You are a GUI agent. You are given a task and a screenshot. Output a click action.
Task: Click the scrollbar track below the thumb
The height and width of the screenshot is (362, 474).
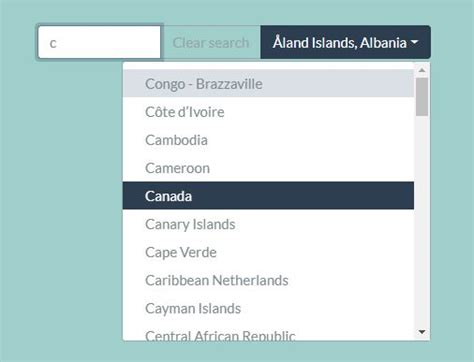click(x=422, y=220)
